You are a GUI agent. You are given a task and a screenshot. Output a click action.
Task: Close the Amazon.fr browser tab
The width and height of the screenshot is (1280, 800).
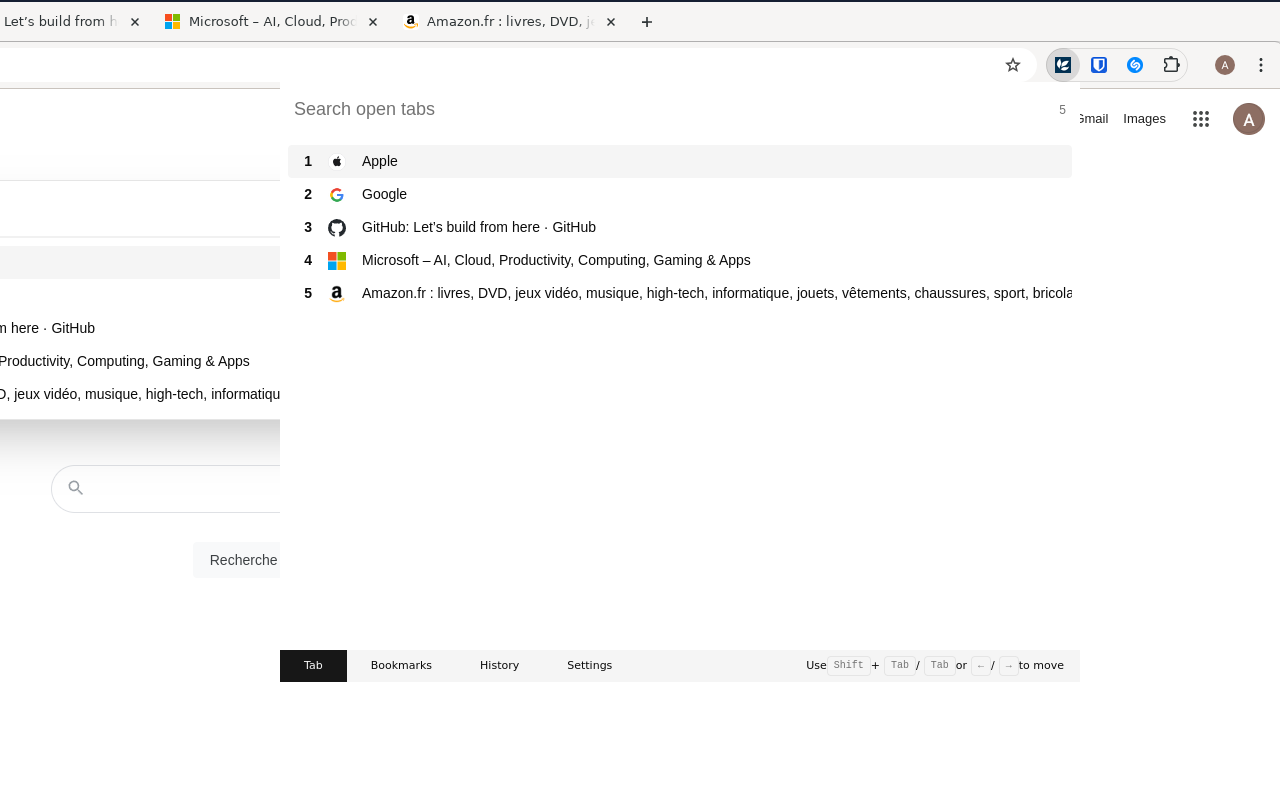(x=611, y=22)
